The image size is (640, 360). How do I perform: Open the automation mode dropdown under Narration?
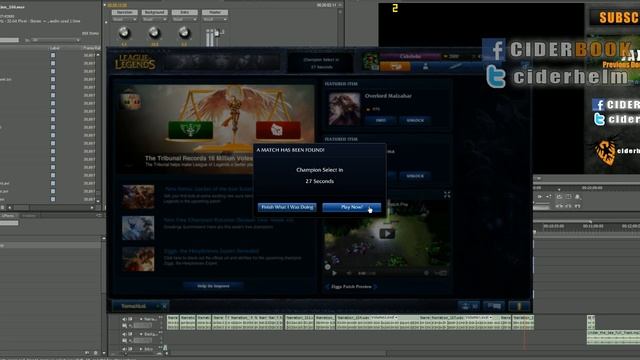[x=124, y=19]
